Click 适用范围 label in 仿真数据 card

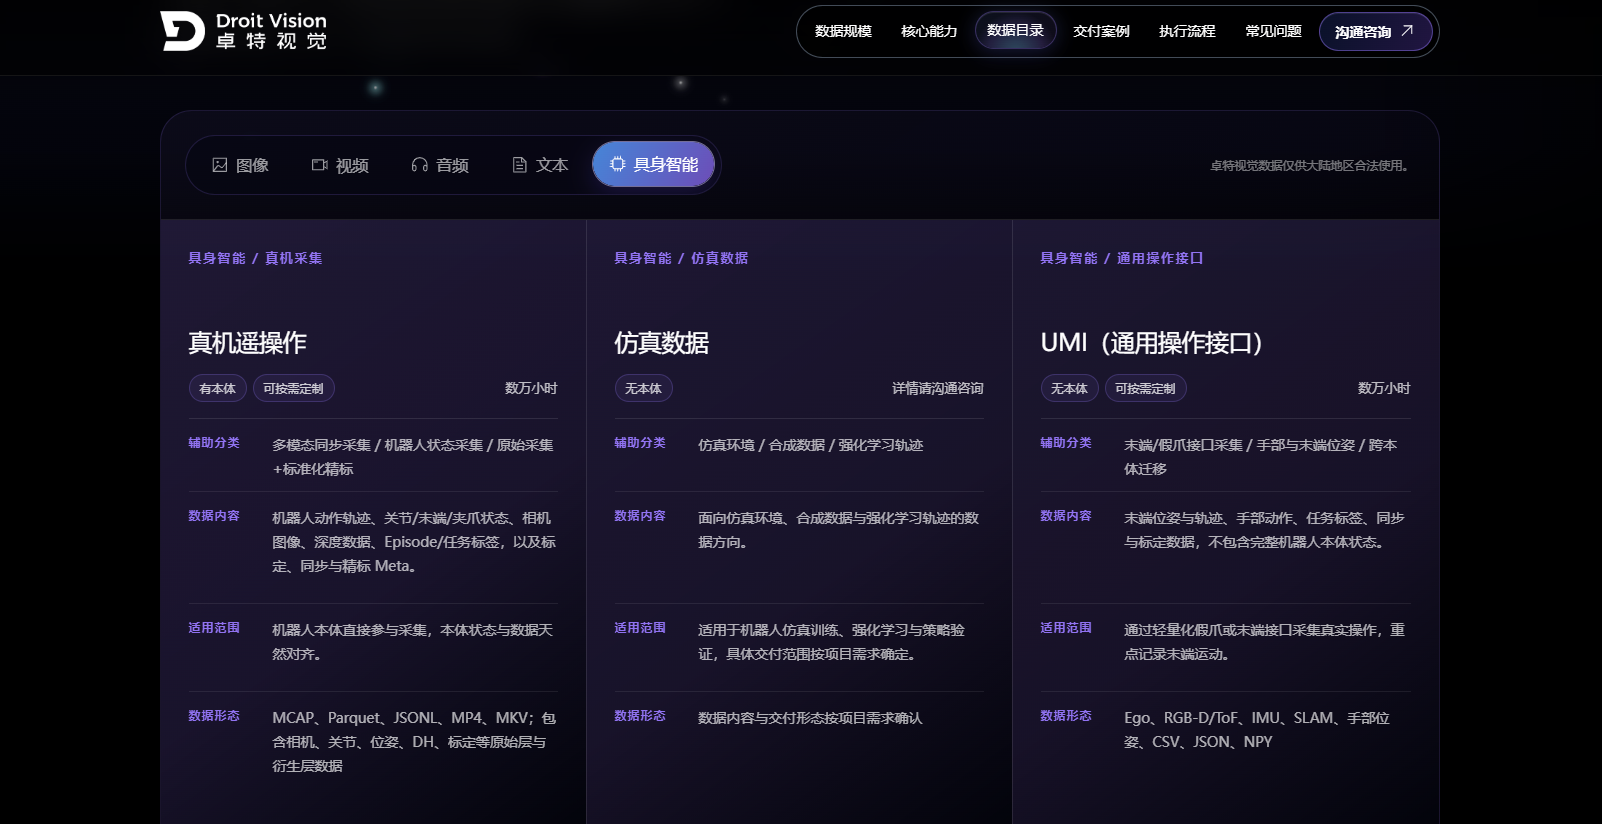click(640, 627)
